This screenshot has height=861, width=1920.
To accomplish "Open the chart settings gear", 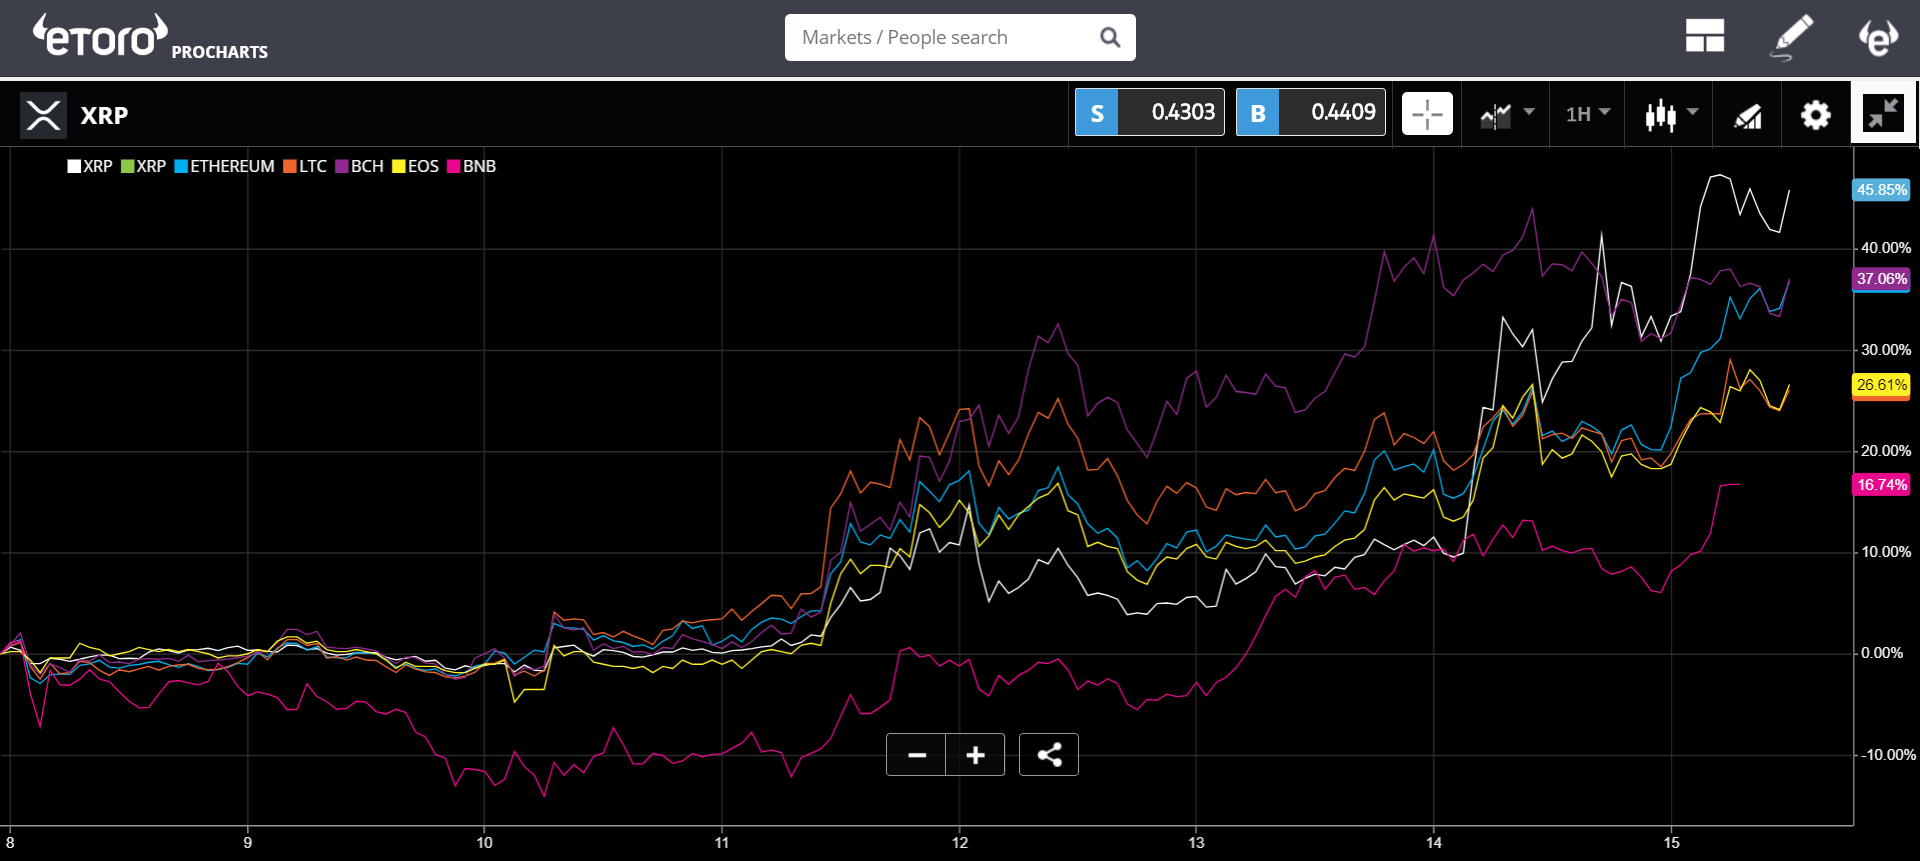I will tap(1815, 115).
